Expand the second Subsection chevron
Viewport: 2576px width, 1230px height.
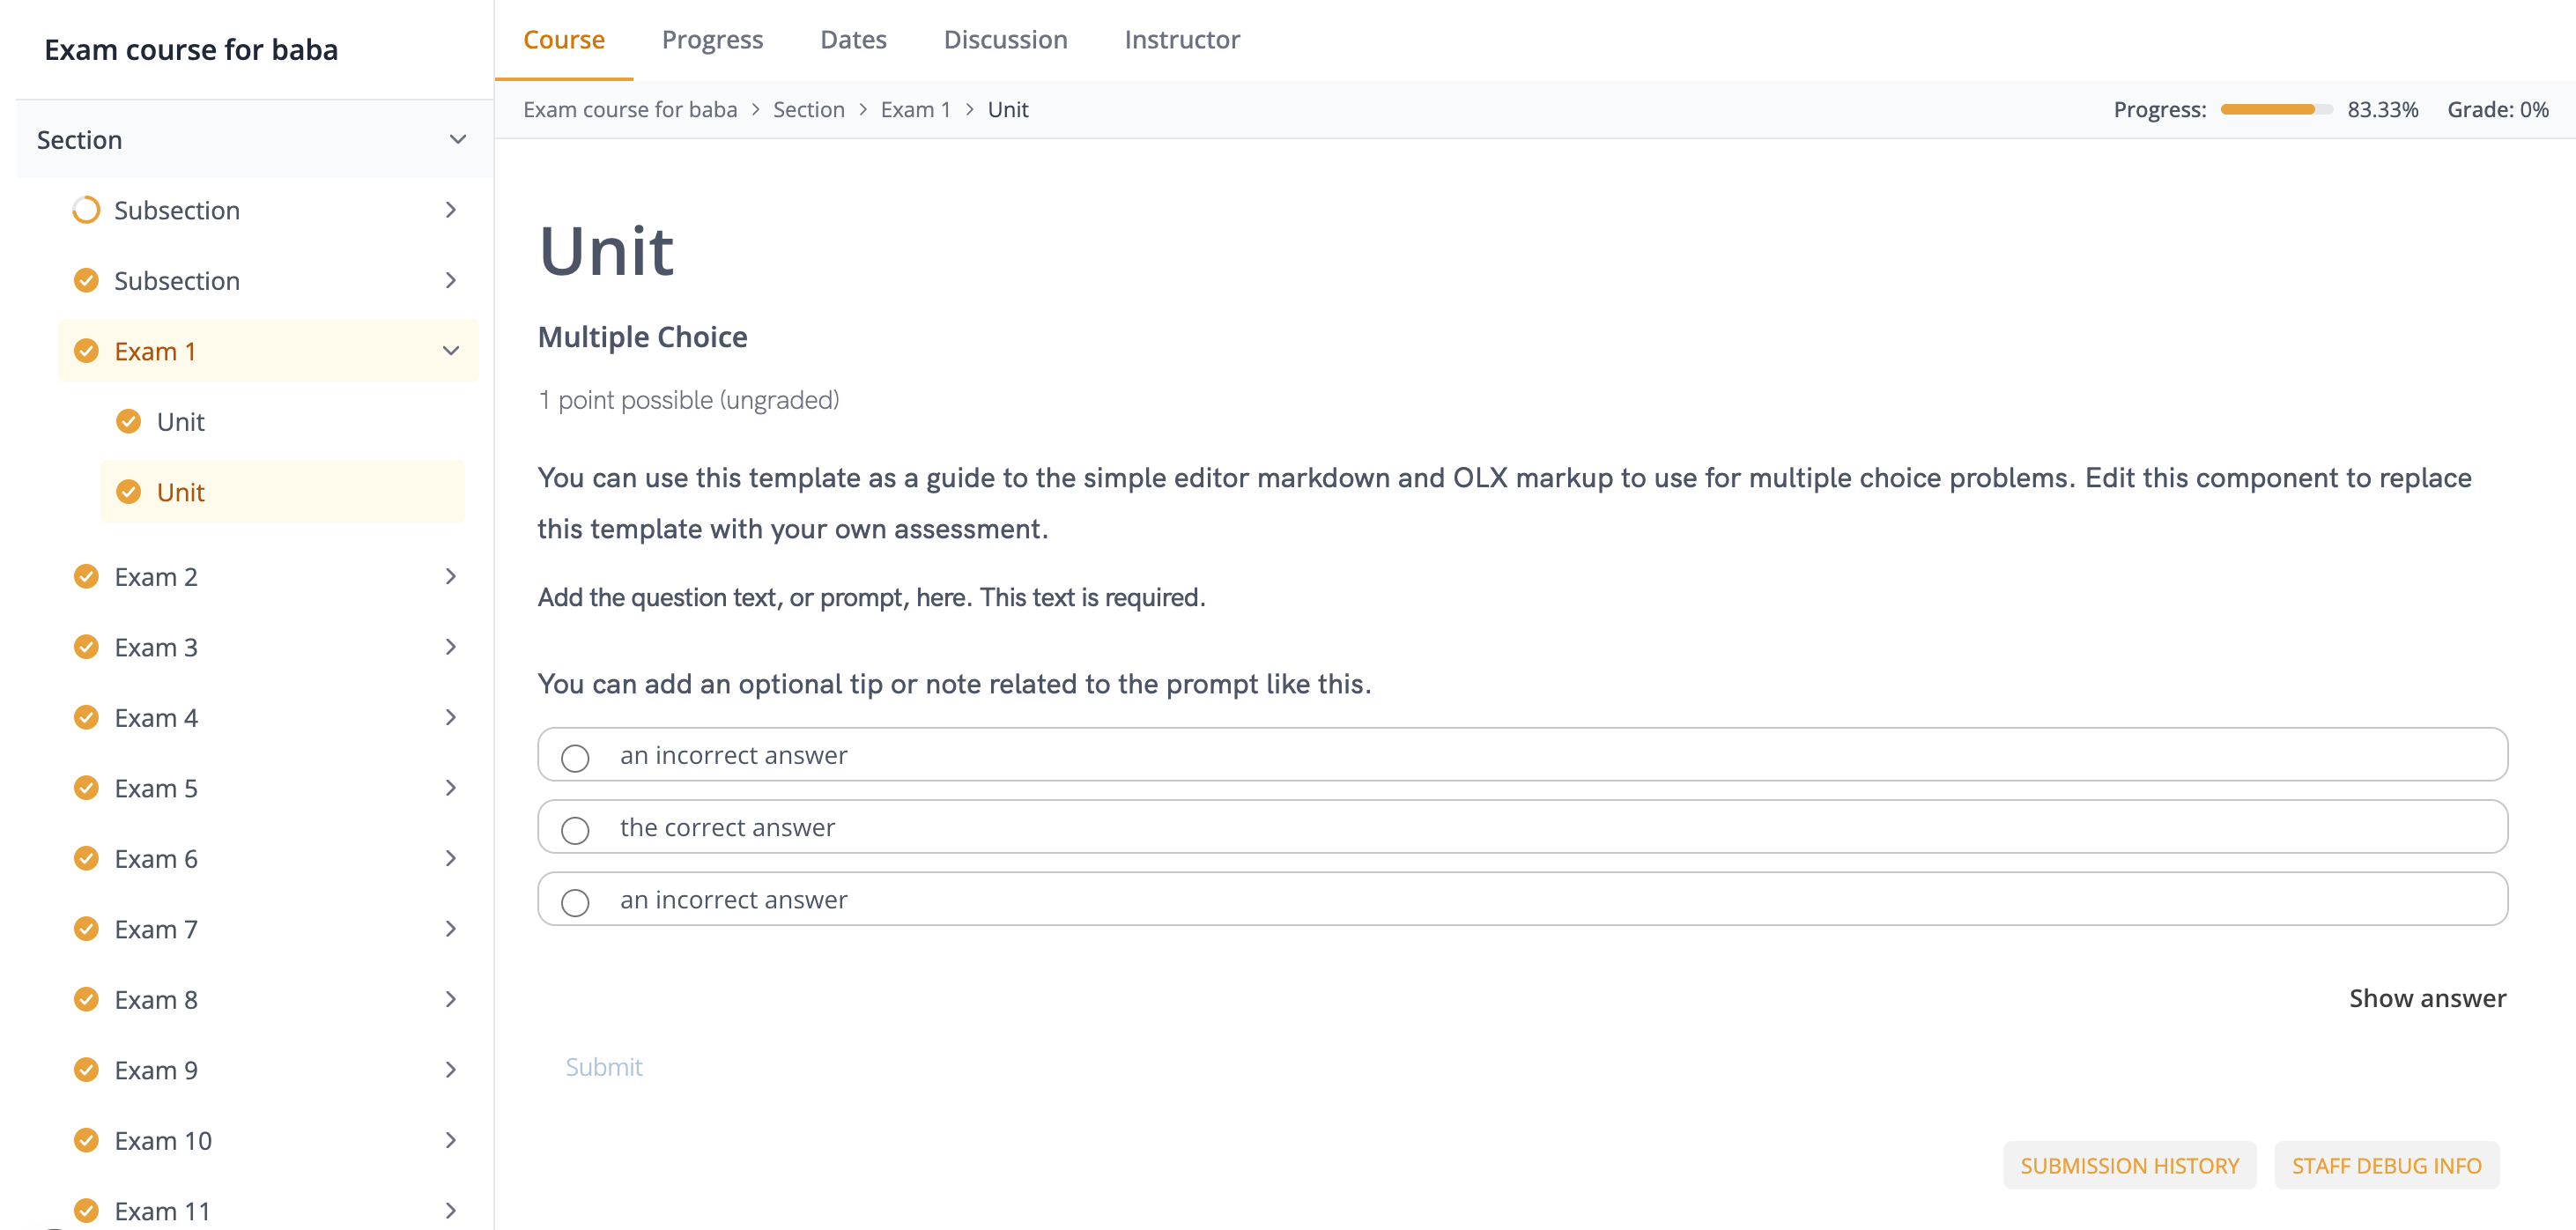click(x=451, y=280)
